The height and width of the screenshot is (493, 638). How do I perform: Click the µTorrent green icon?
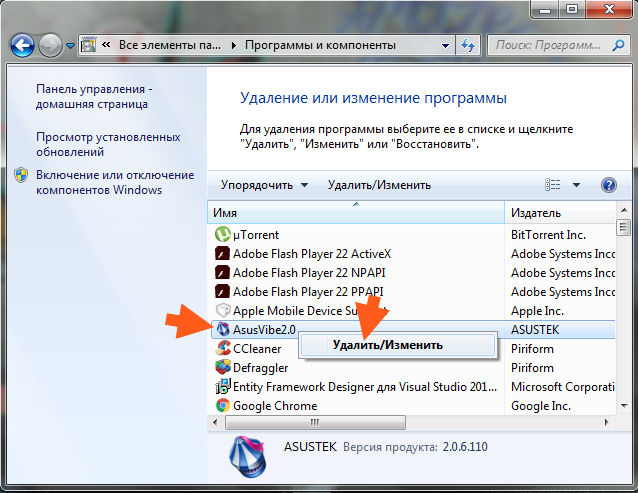[x=223, y=234]
